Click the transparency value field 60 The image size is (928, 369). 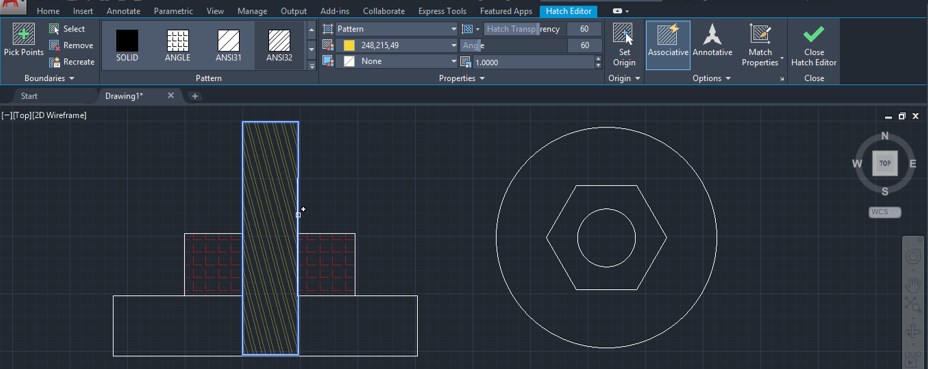click(584, 28)
